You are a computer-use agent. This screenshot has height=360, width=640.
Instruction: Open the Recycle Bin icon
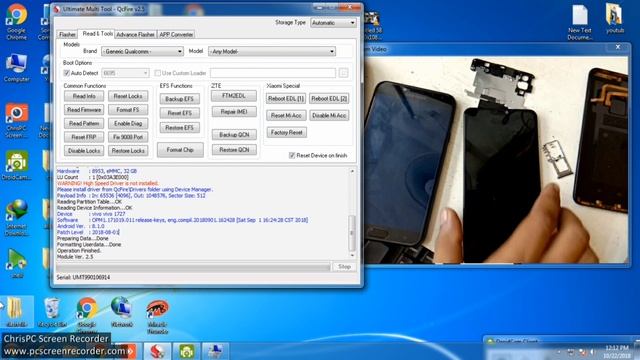(x=52, y=312)
